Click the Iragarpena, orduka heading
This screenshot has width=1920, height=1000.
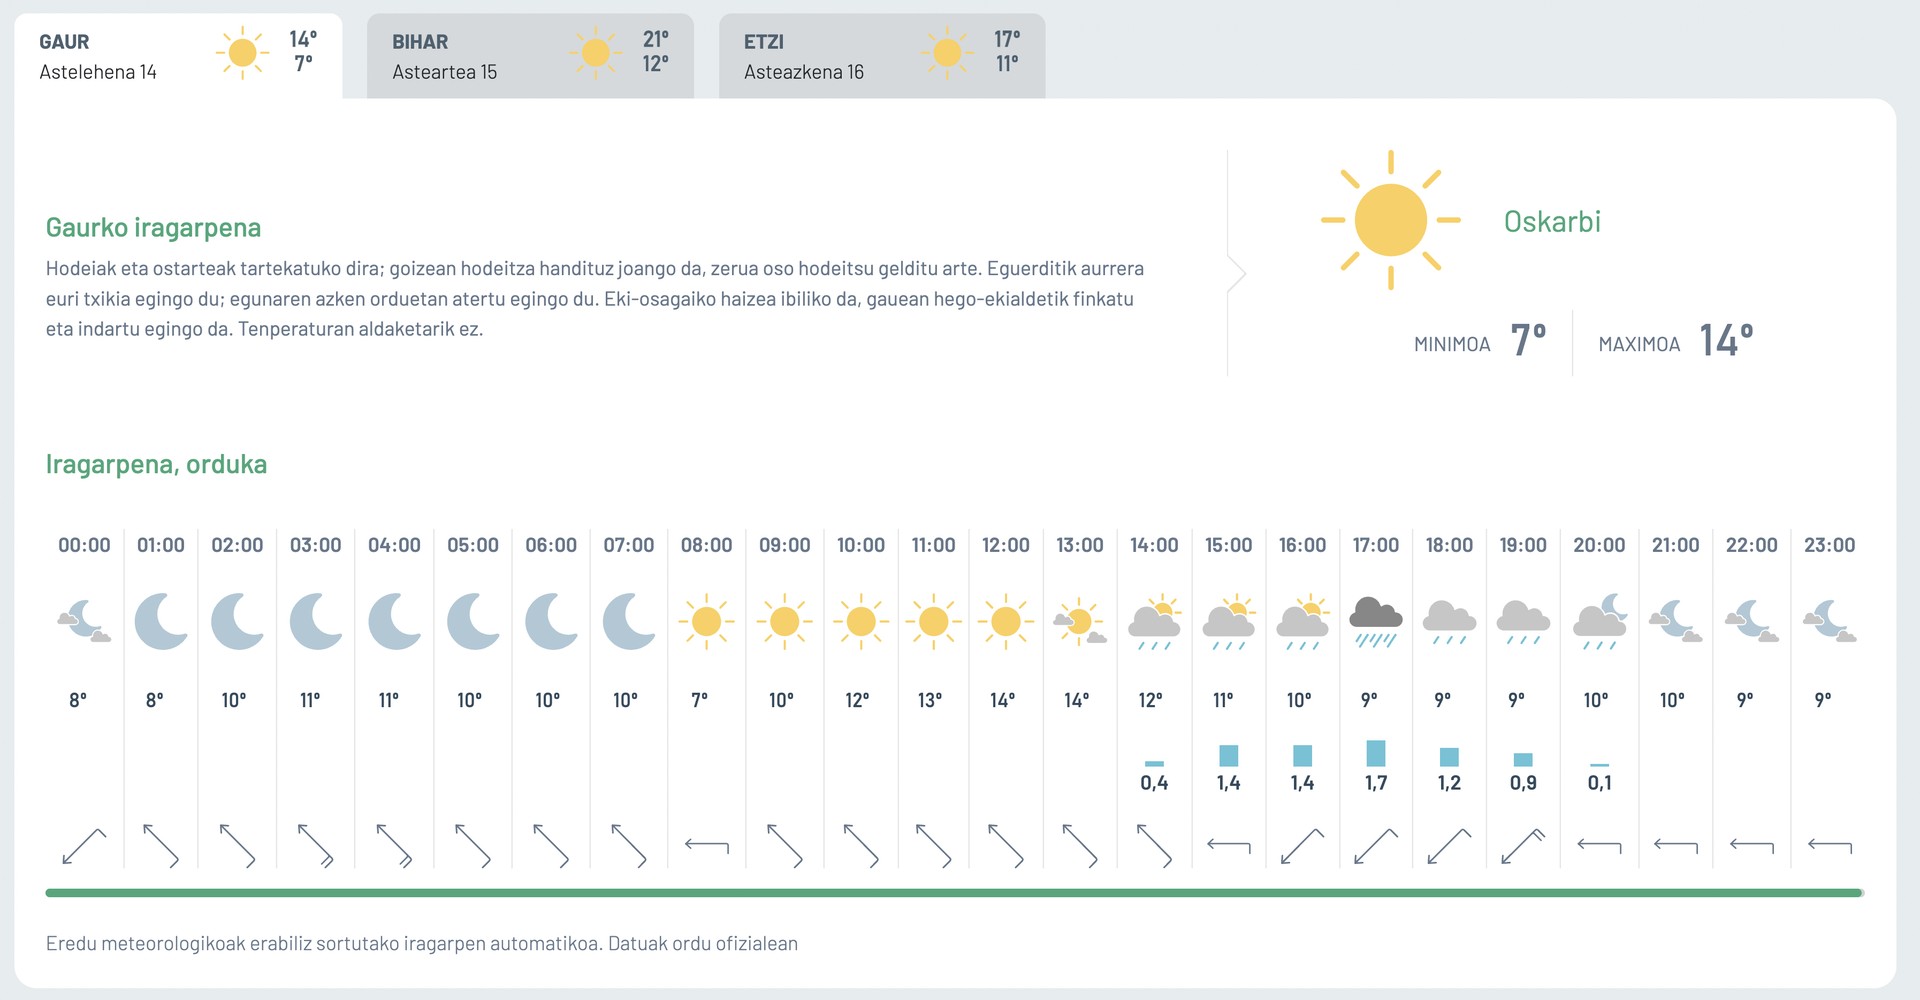tap(156, 464)
